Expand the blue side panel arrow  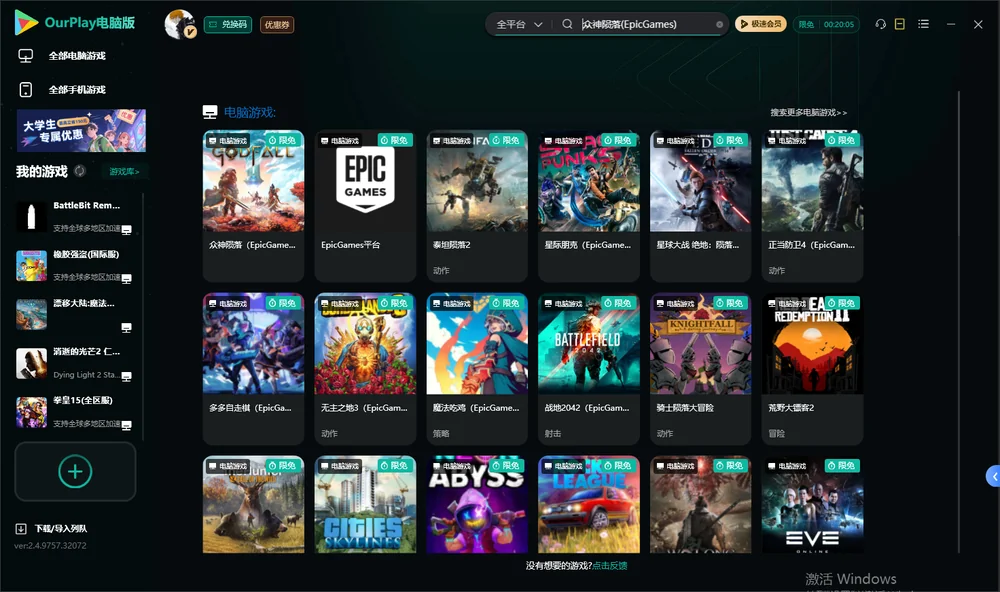[x=993, y=477]
